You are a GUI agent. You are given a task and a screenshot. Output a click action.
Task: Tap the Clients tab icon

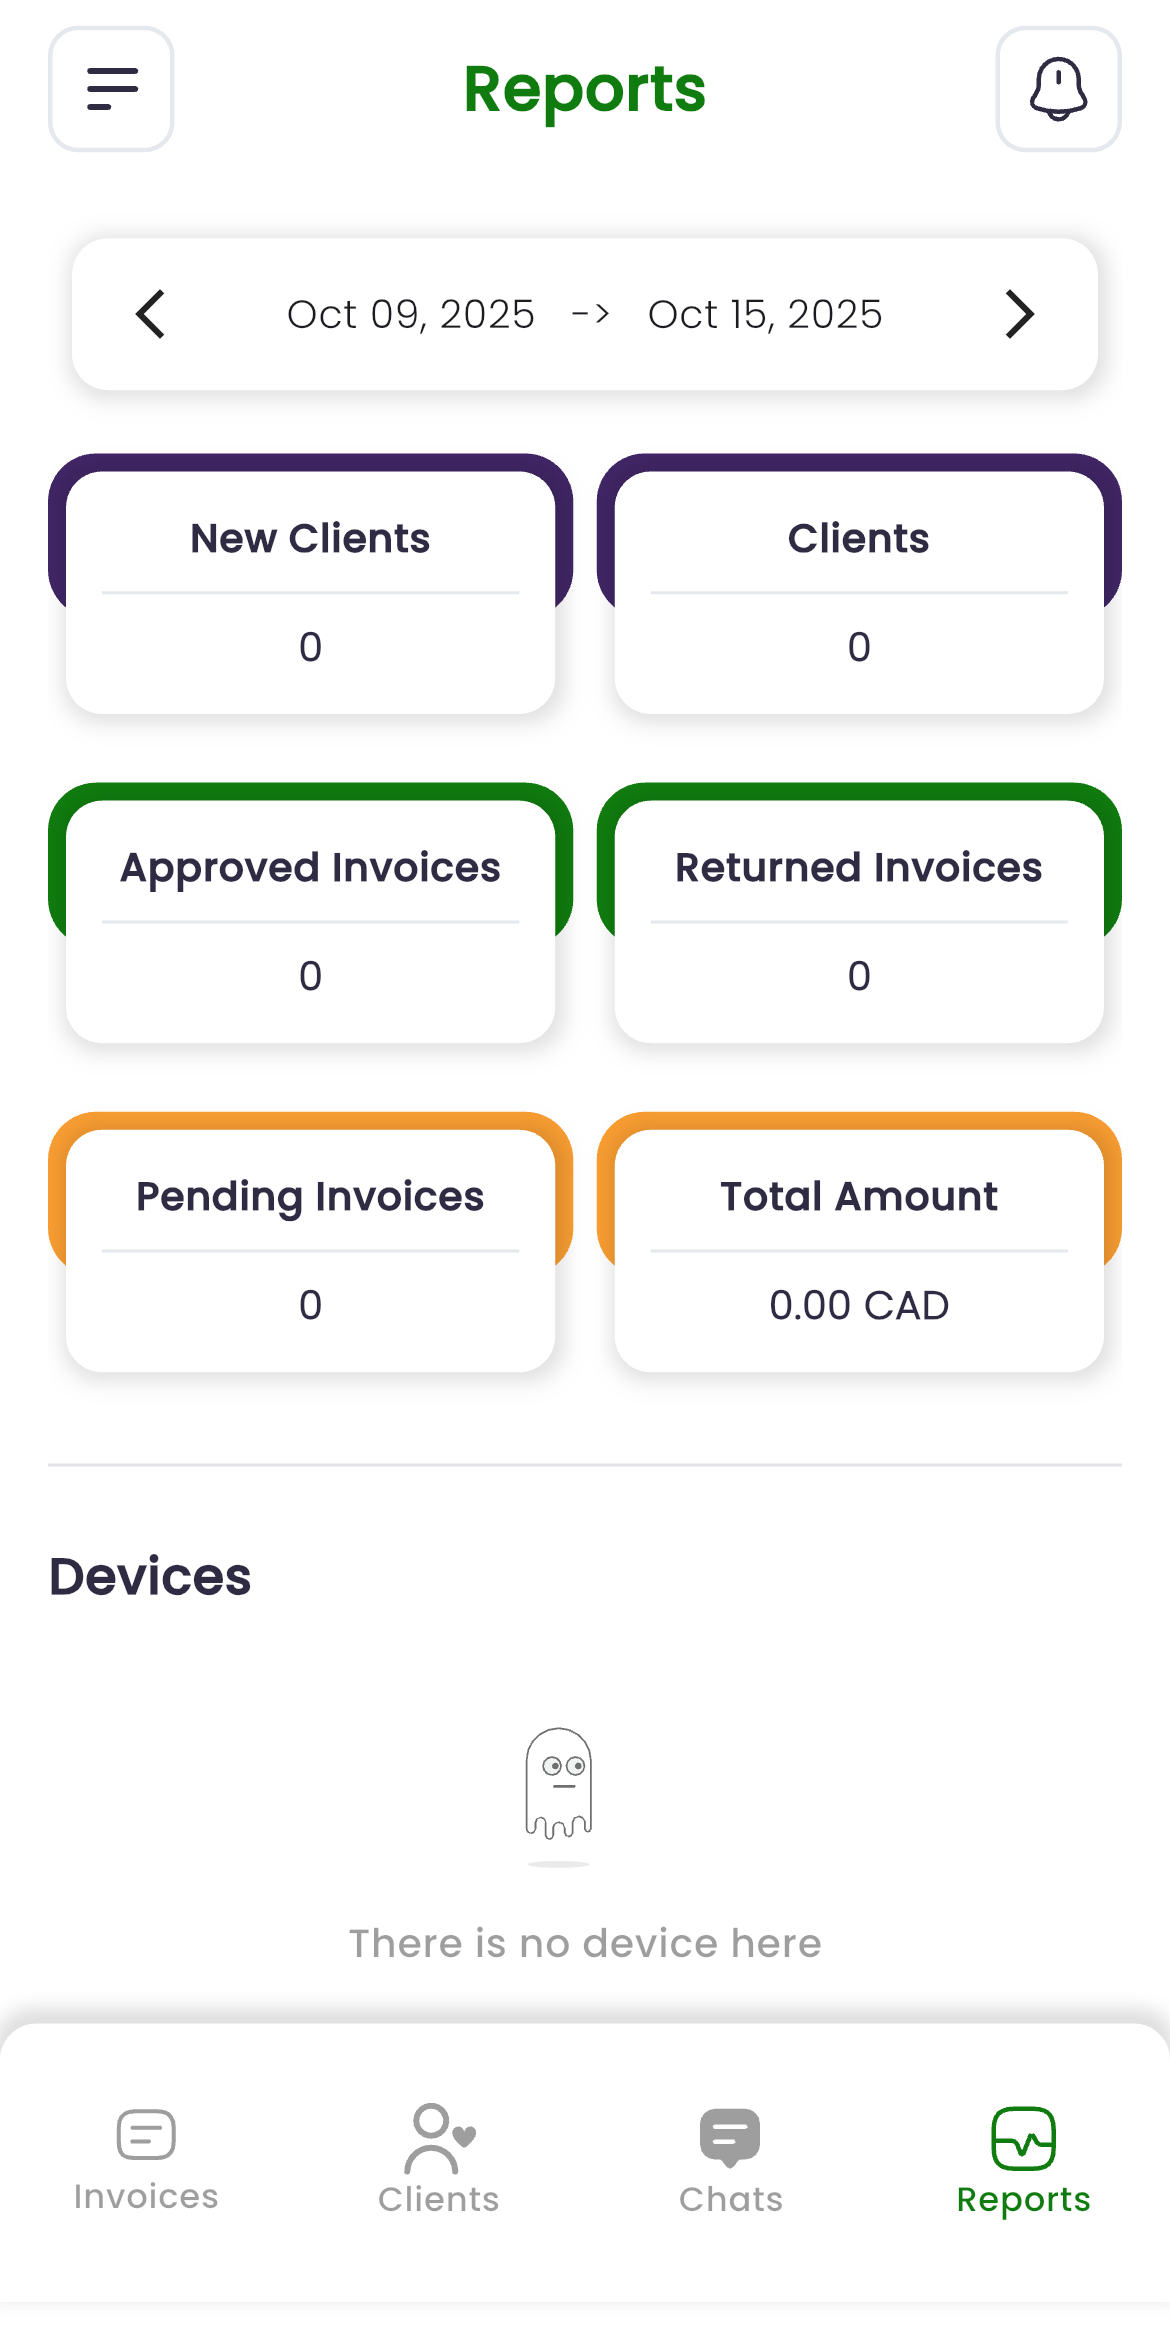[x=438, y=2139]
